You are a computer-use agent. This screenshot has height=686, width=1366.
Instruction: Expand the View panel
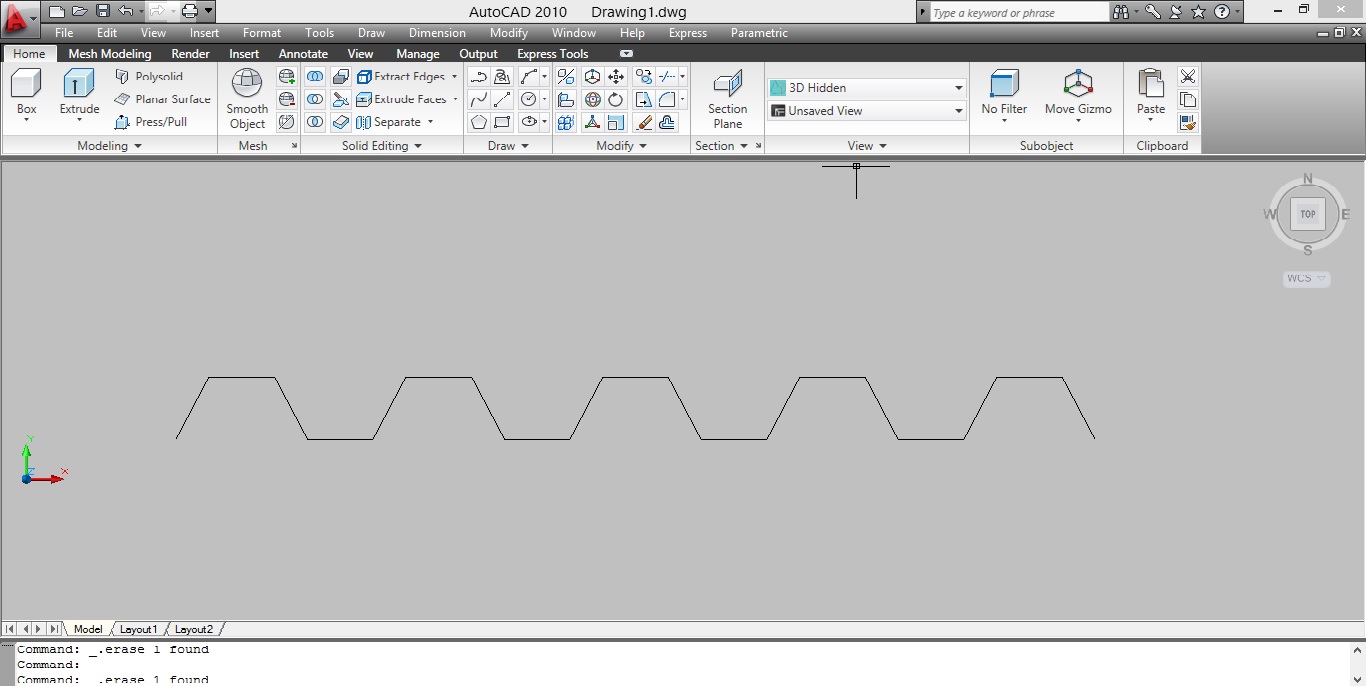pyautogui.click(x=866, y=146)
